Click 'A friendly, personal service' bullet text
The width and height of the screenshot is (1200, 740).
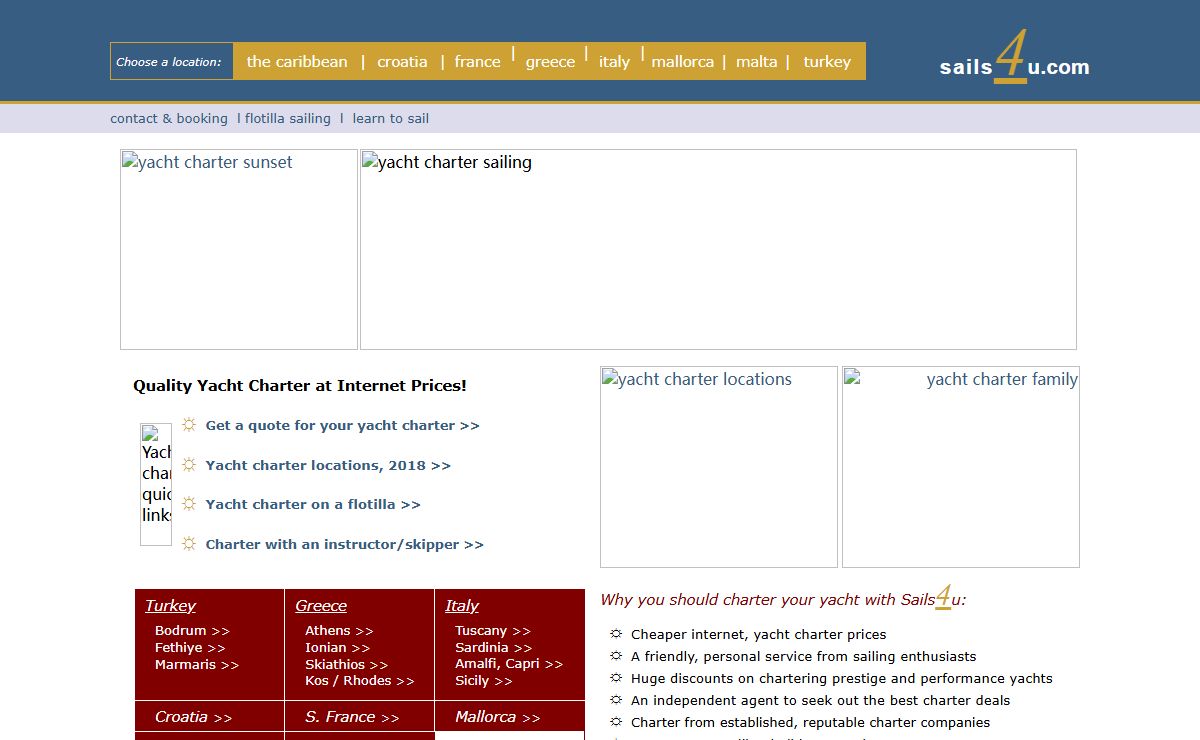click(803, 656)
